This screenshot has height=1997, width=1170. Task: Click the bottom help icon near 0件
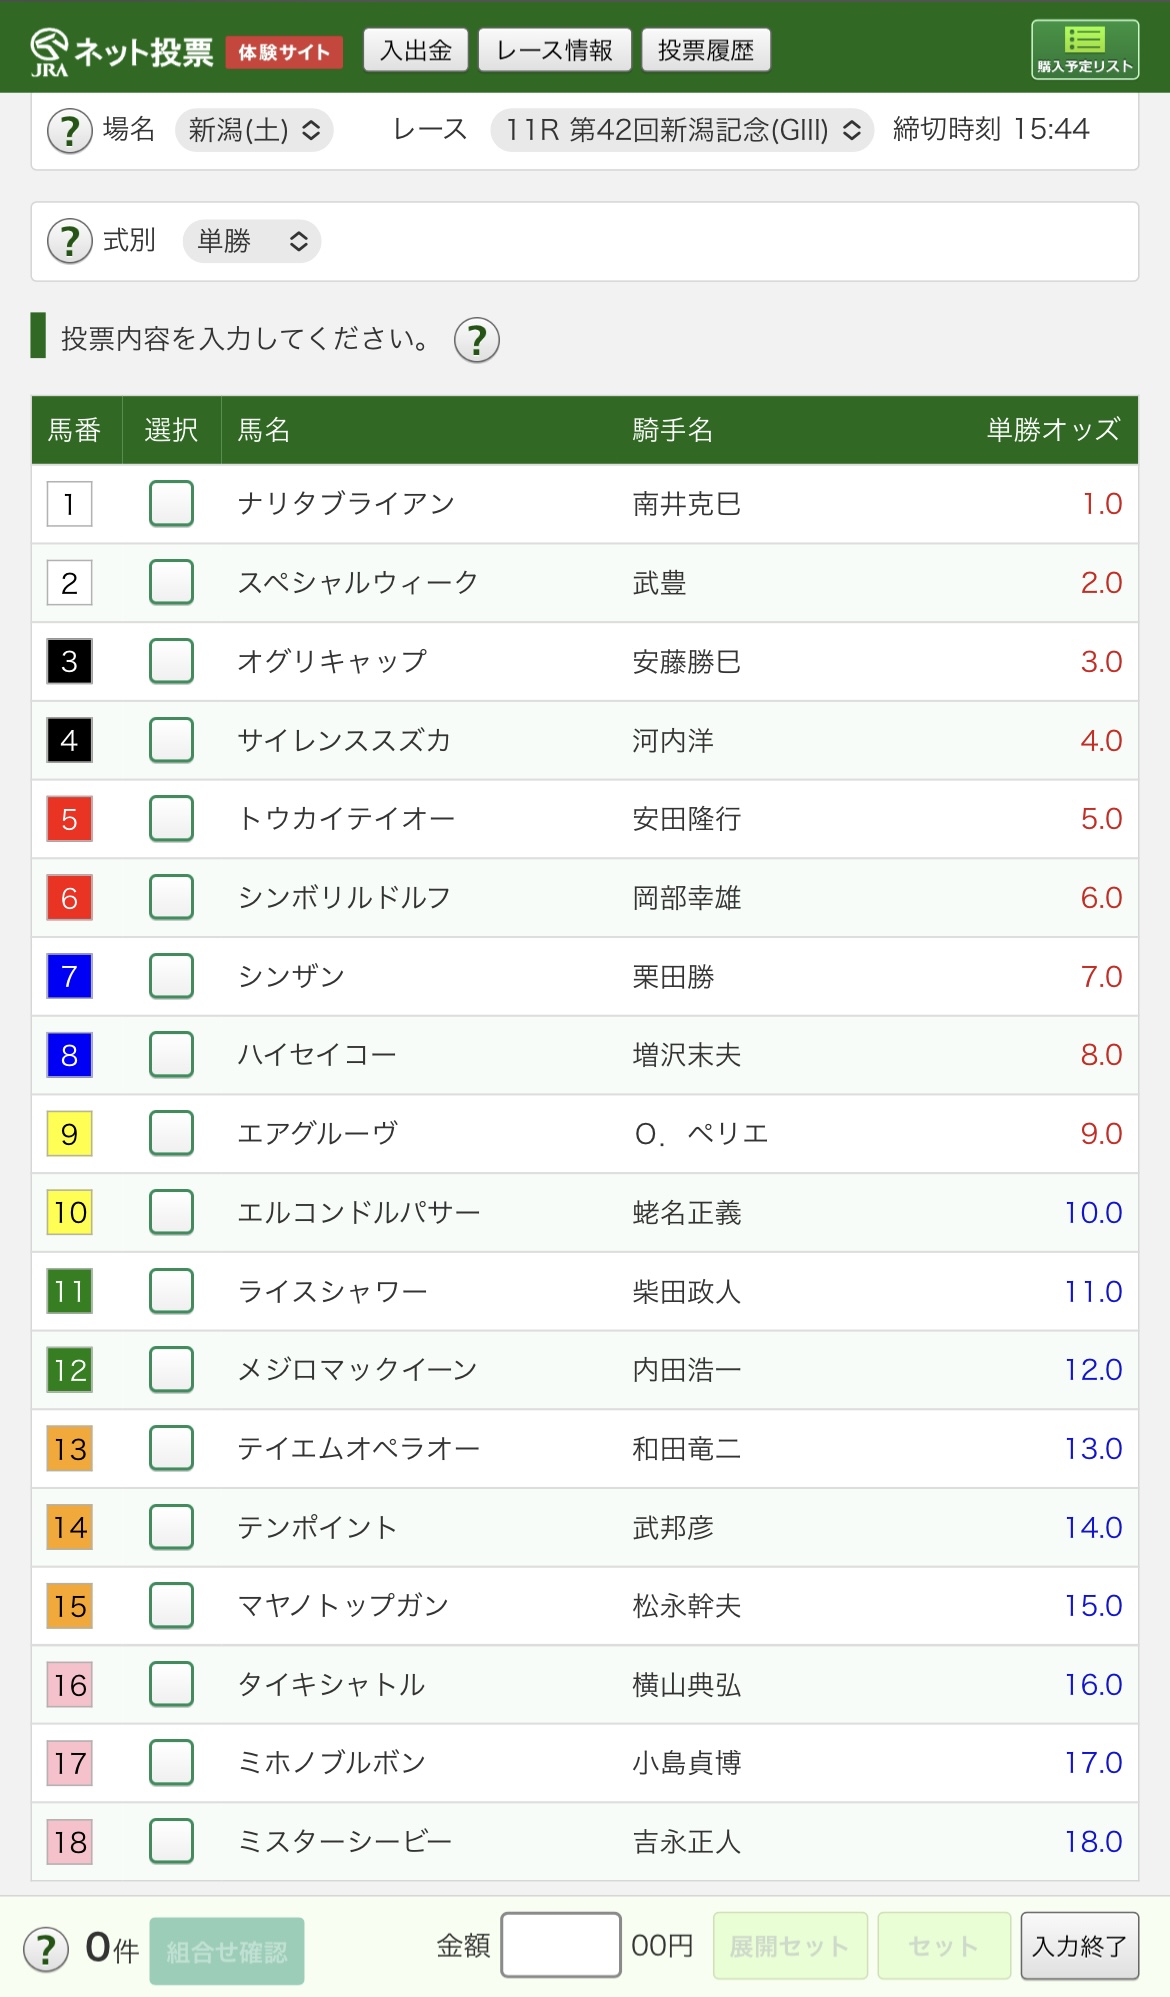[x=46, y=1949]
